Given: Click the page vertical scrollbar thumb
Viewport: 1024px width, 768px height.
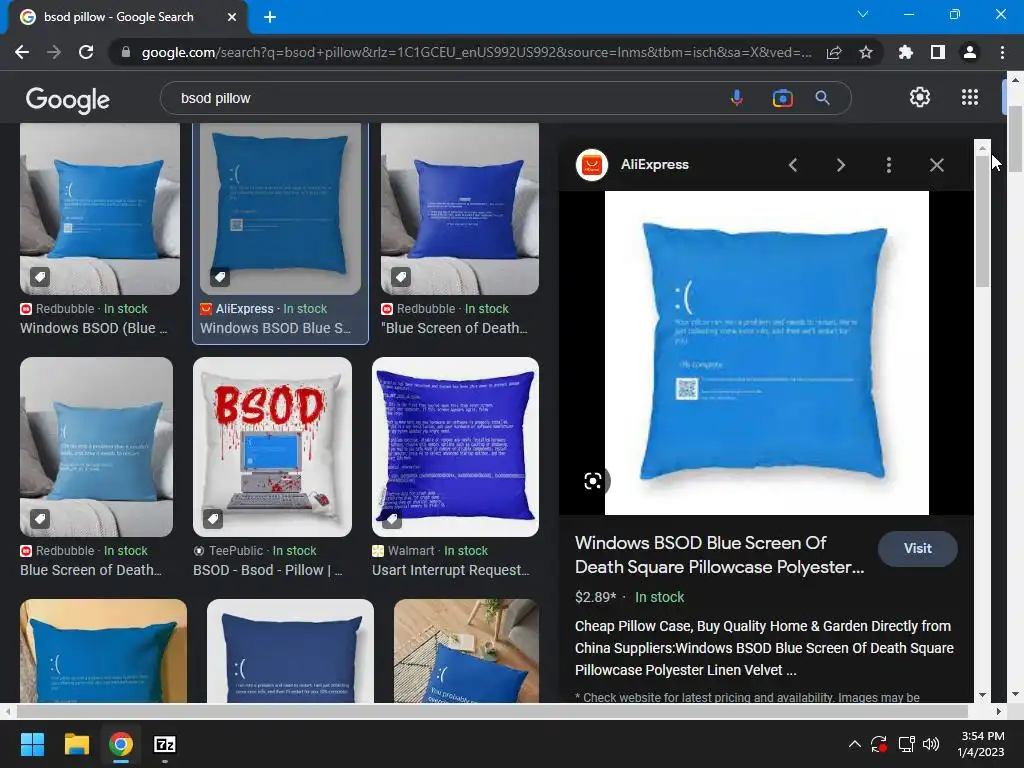Looking at the screenshot, I should click(1015, 138).
